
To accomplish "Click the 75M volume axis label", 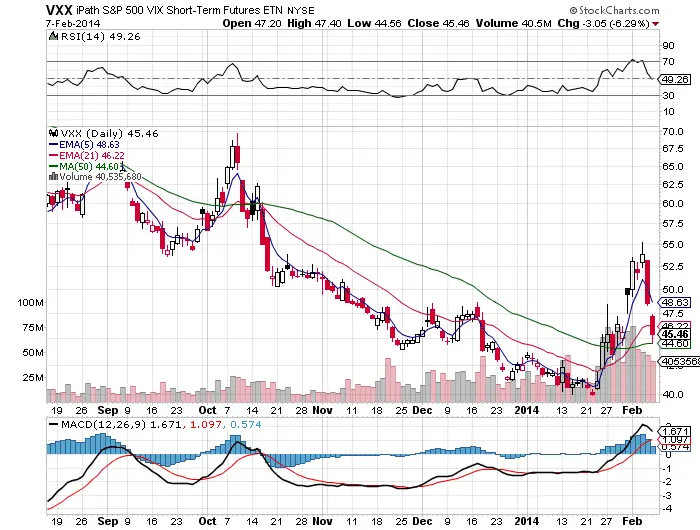I will click(x=33, y=328).
